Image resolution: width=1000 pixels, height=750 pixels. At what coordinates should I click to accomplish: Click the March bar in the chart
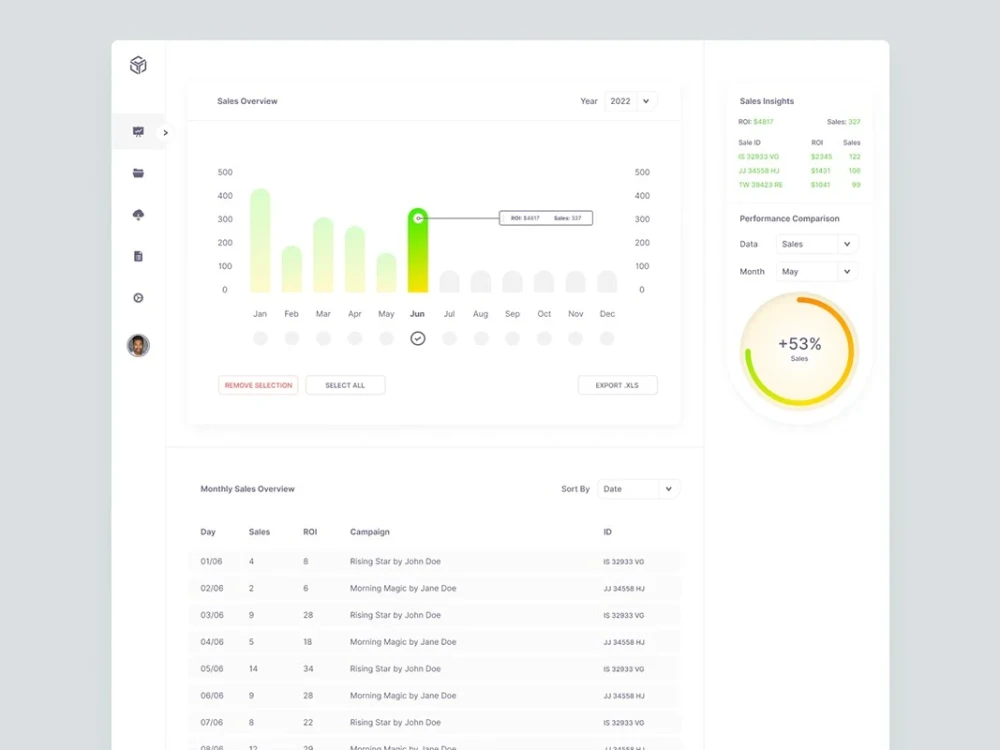323,255
